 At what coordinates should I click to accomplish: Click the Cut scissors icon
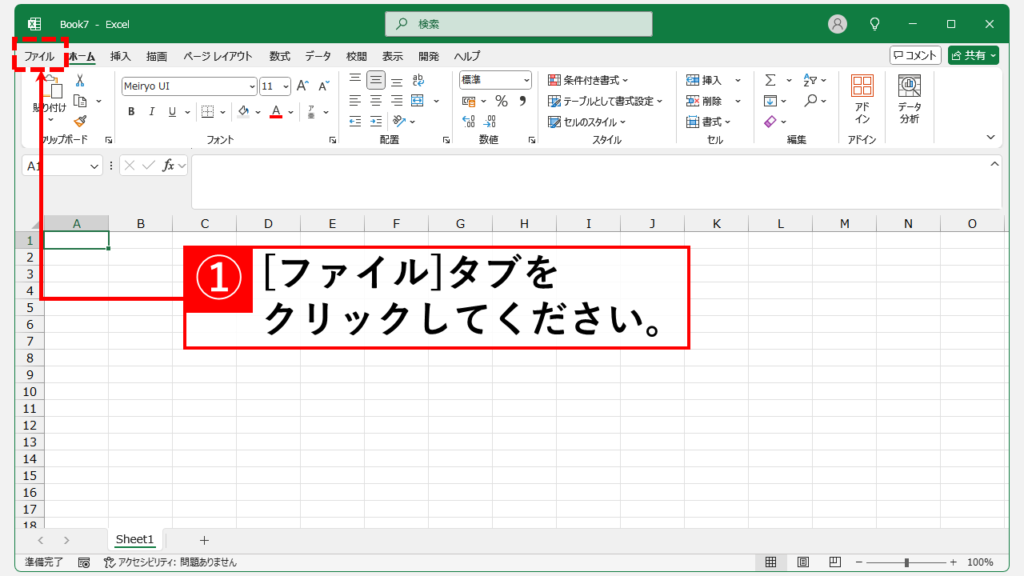click(80, 81)
